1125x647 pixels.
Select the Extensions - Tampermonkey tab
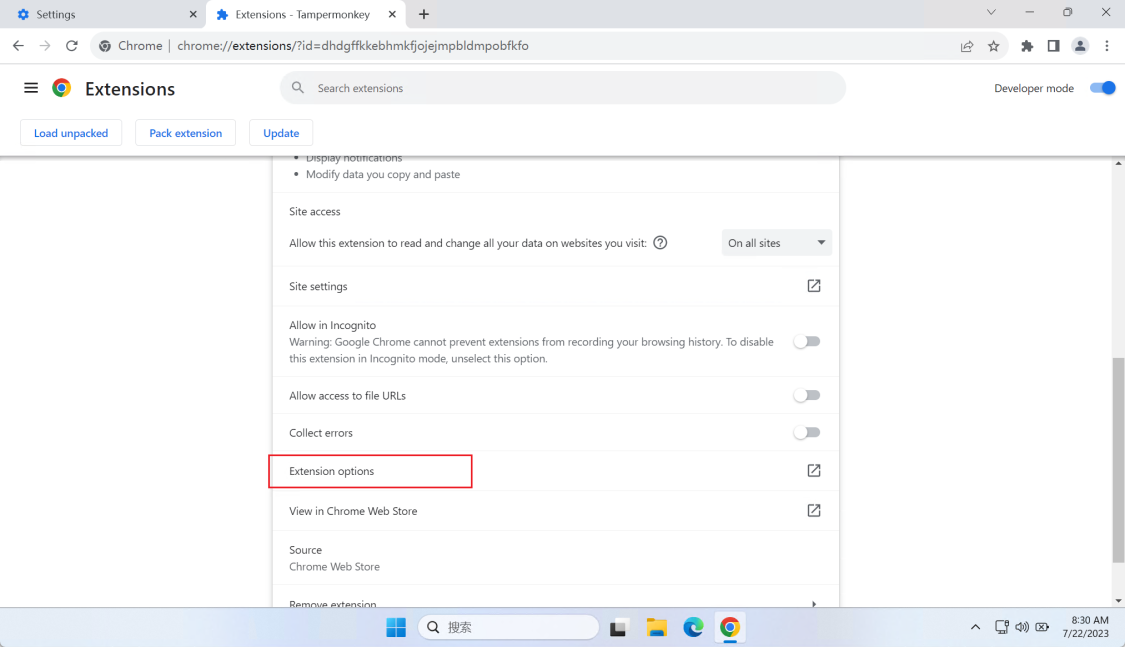click(x=306, y=14)
